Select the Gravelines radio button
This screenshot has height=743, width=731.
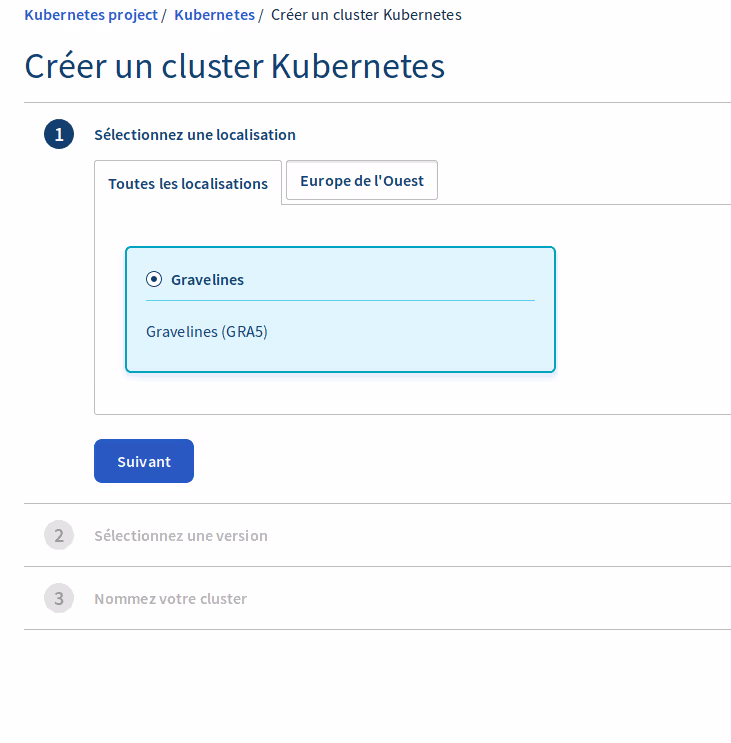tap(154, 279)
